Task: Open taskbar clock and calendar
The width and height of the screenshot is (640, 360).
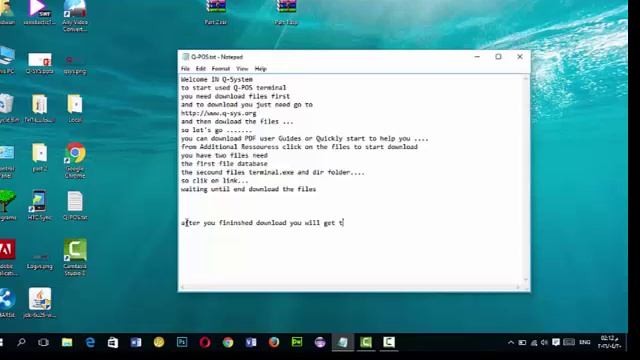Action: coord(610,342)
